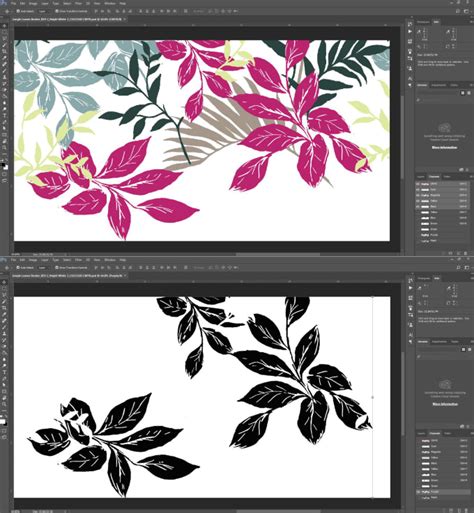Open Auto-Select Layer dropdown in bottom window
The image size is (474, 513).
point(43,268)
